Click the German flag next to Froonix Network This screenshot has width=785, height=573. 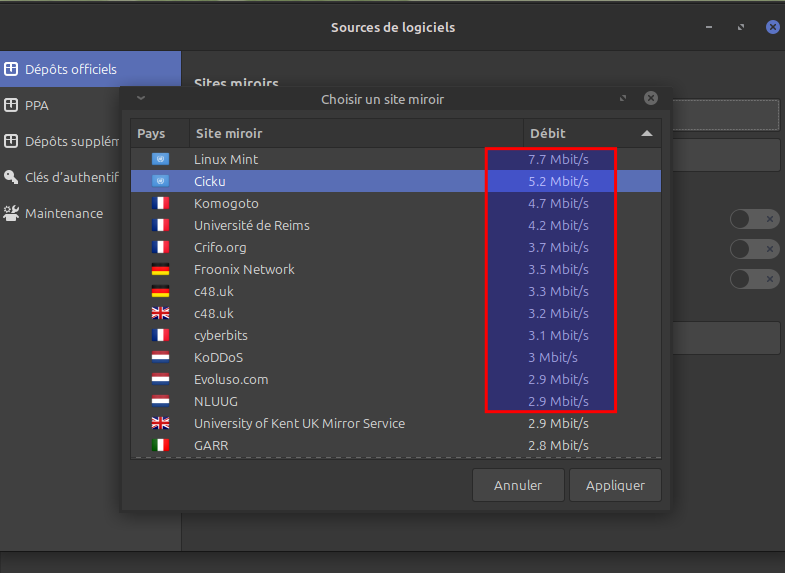point(160,269)
